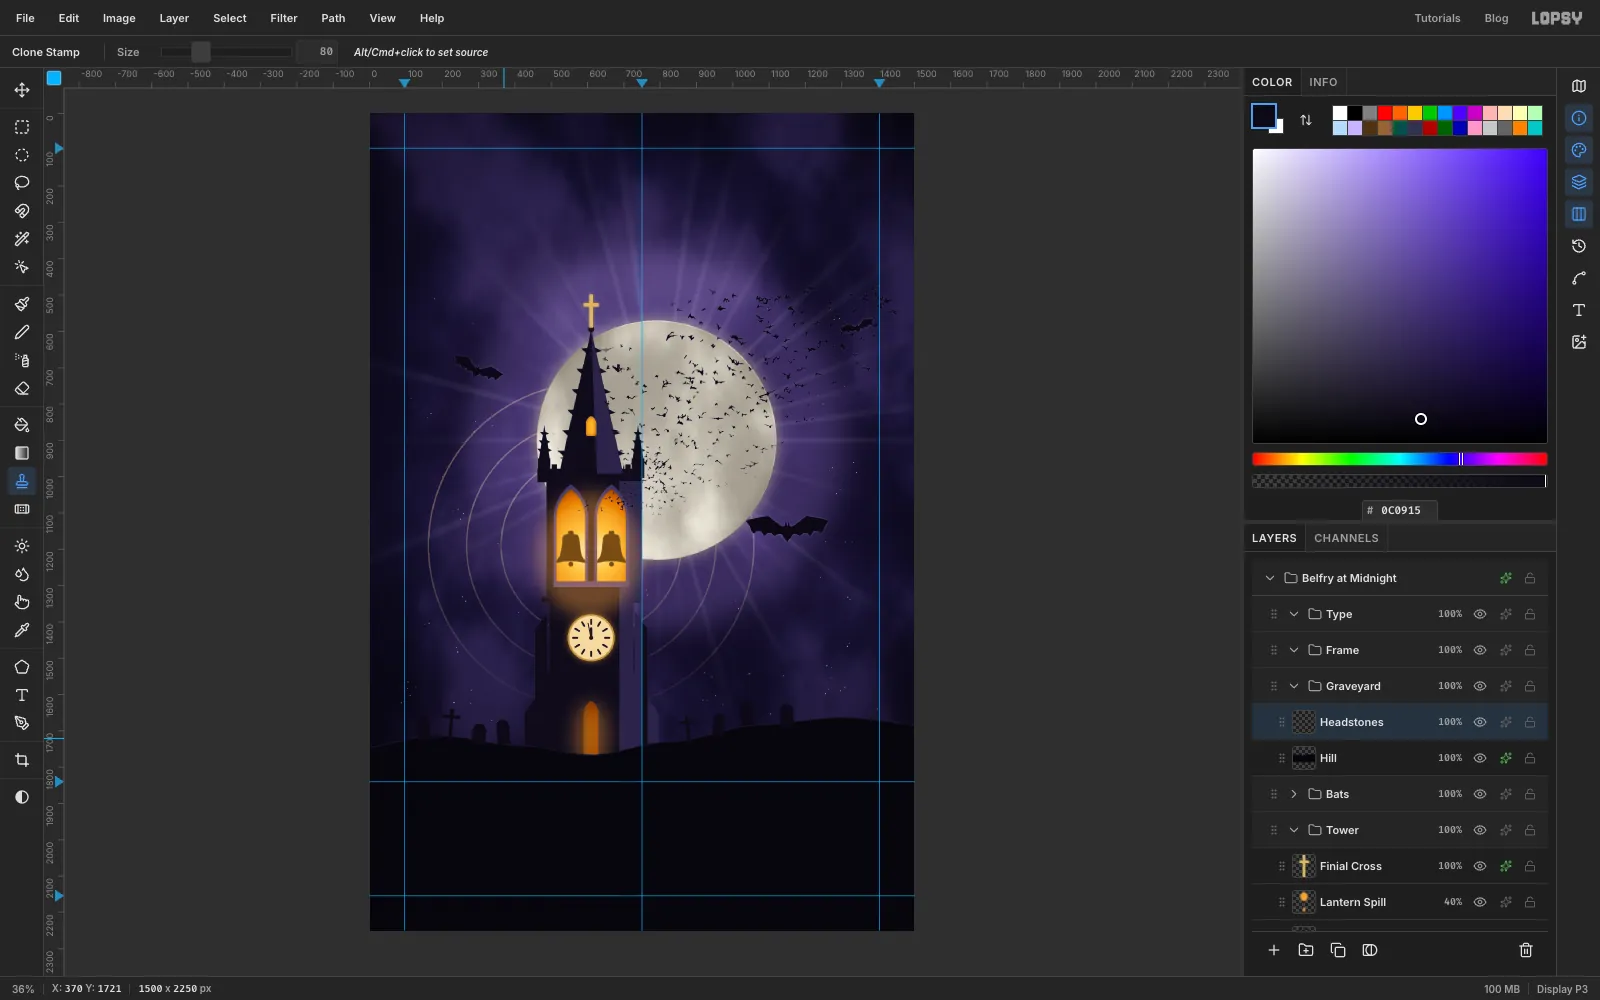
Task: Select the Eyedropper tool
Action: (x=22, y=630)
